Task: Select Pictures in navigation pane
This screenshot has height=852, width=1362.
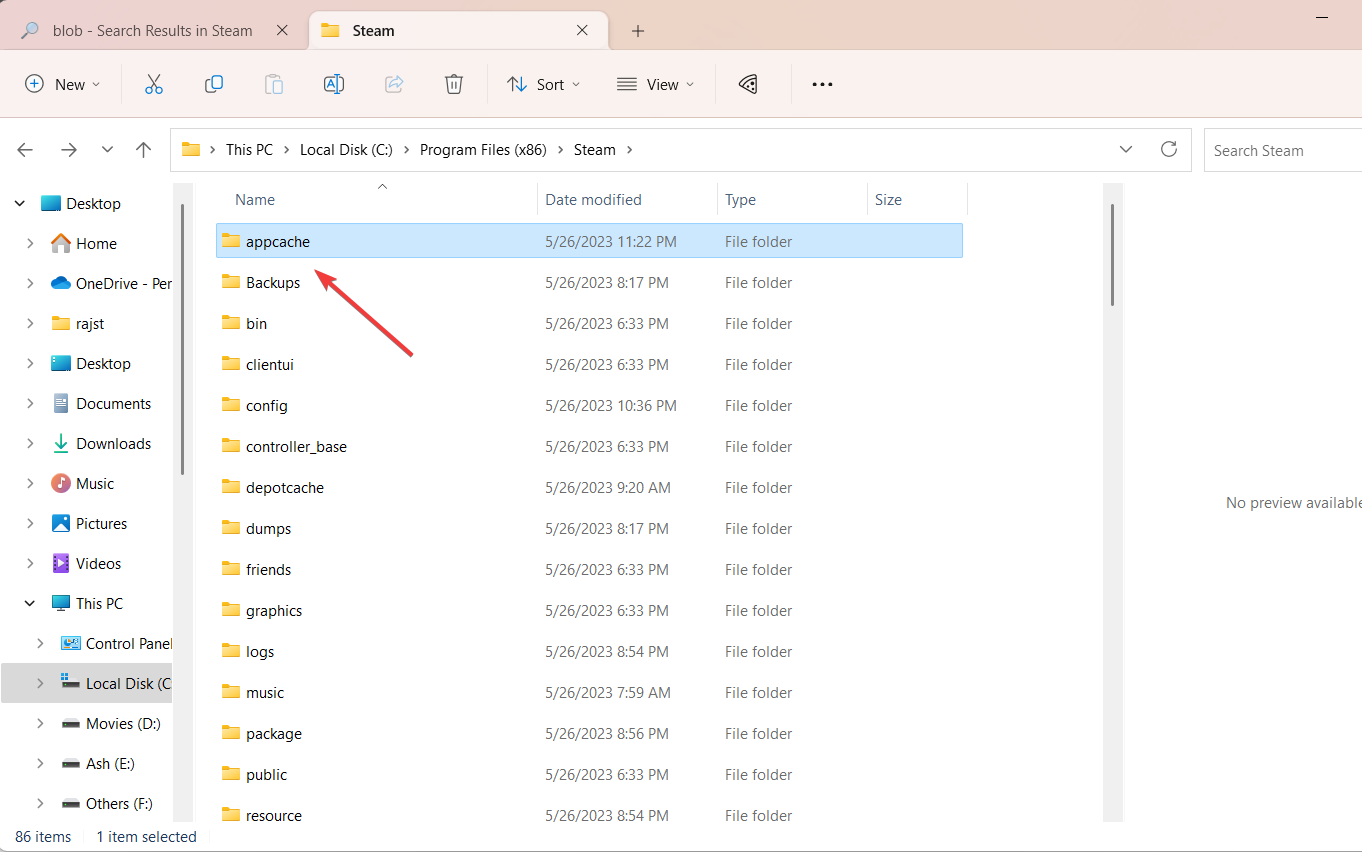Action: [x=101, y=524]
